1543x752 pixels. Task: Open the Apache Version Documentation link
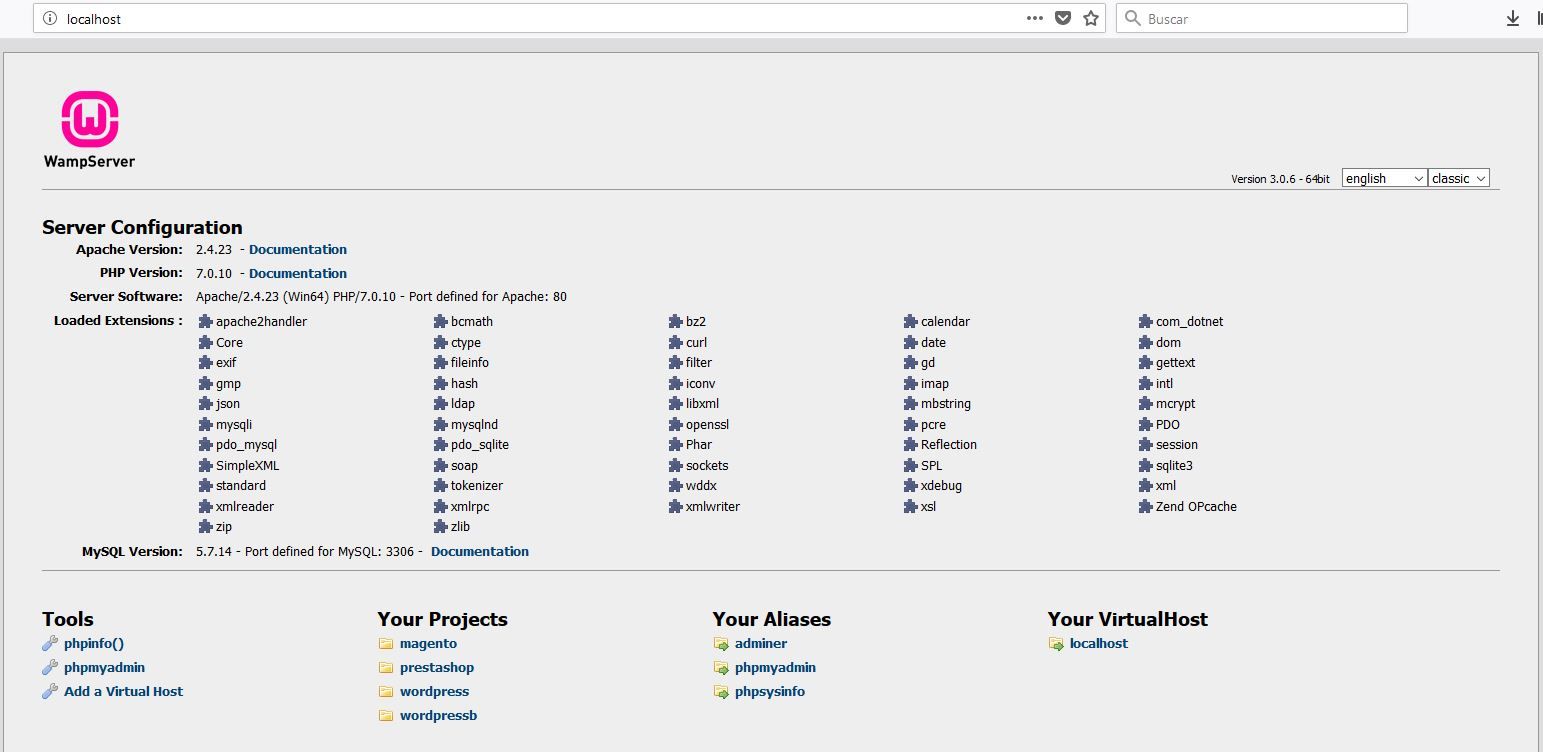(x=297, y=249)
